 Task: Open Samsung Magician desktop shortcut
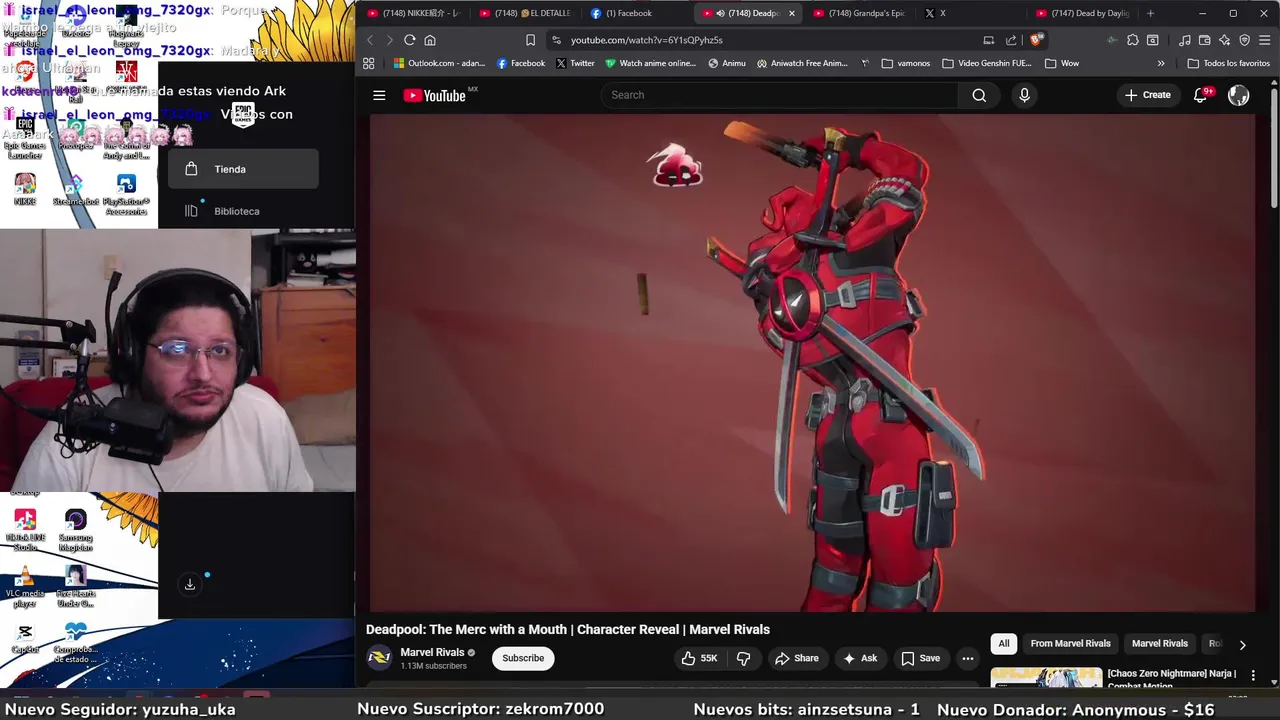pos(75,528)
